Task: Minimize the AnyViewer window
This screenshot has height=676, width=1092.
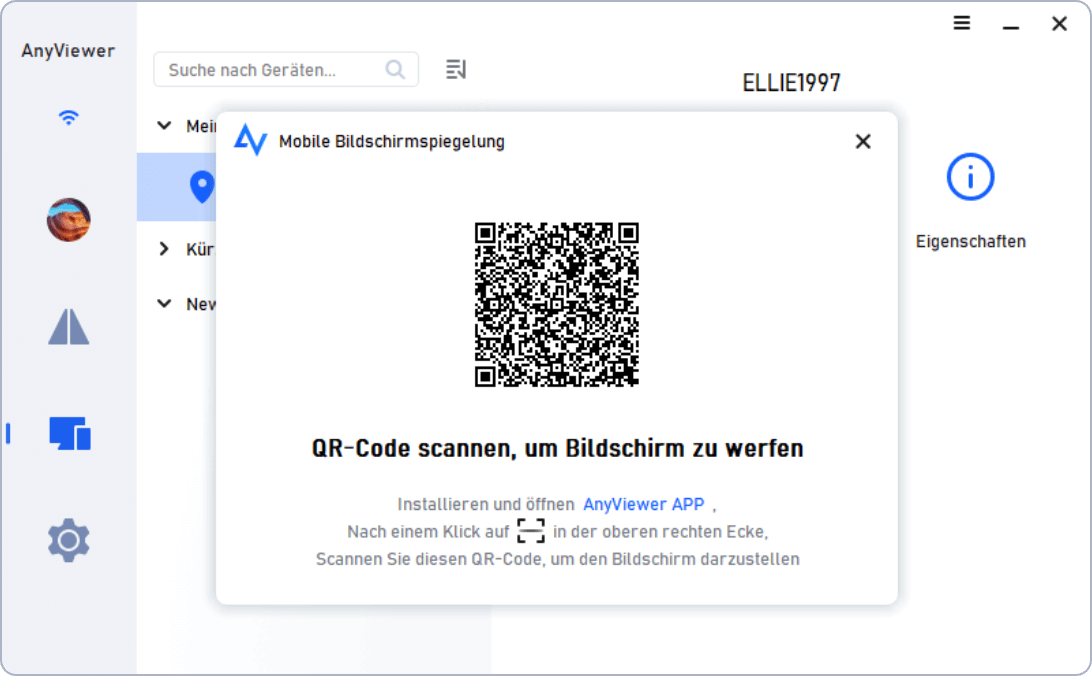Action: tap(1011, 26)
